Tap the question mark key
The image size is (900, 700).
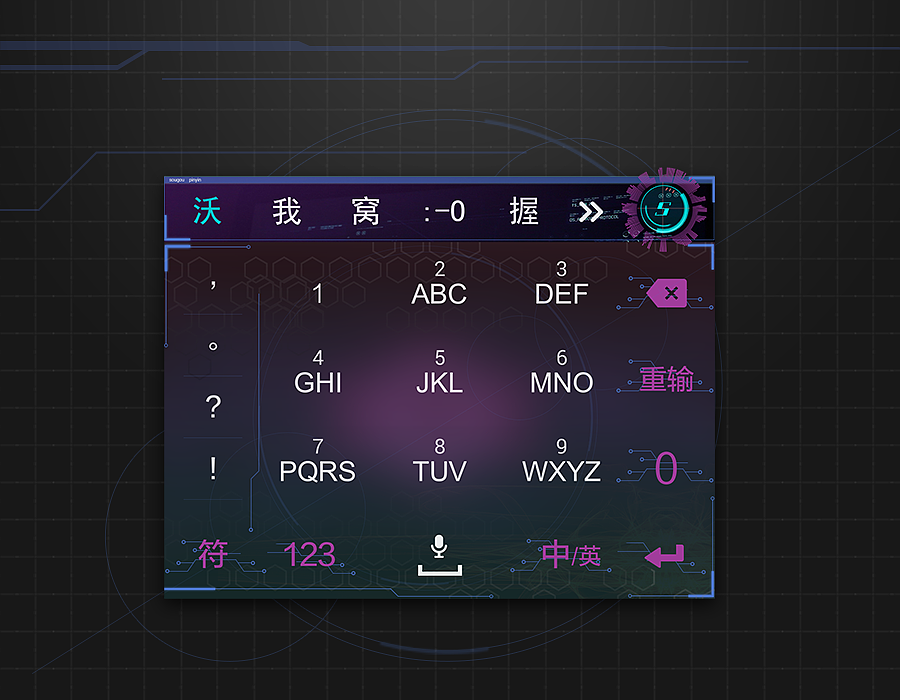click(x=213, y=407)
